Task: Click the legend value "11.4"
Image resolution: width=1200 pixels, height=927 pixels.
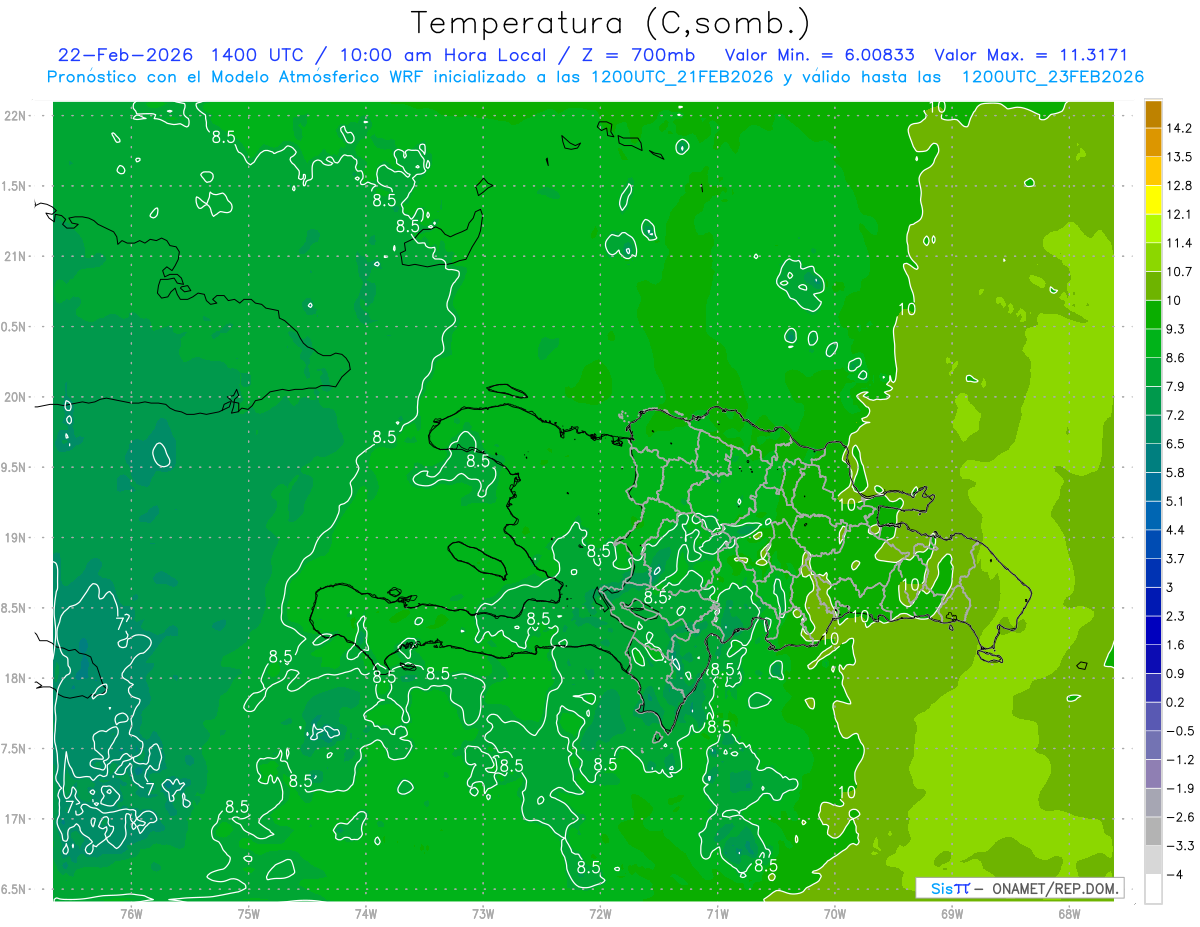Action: [x=1179, y=243]
